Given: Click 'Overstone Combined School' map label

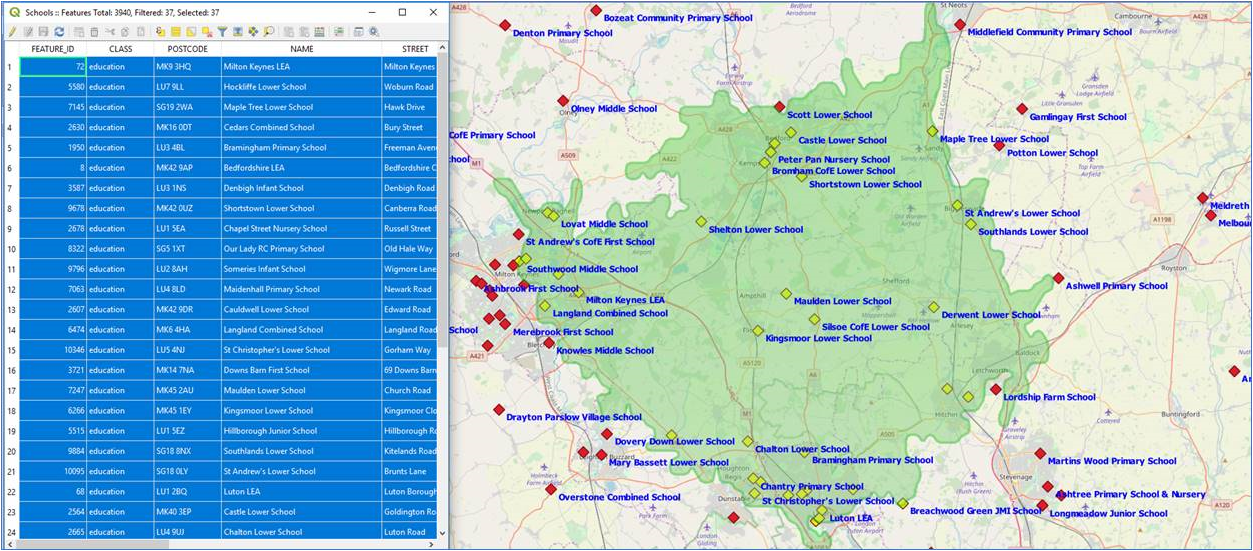Looking at the screenshot, I should (x=619, y=497).
